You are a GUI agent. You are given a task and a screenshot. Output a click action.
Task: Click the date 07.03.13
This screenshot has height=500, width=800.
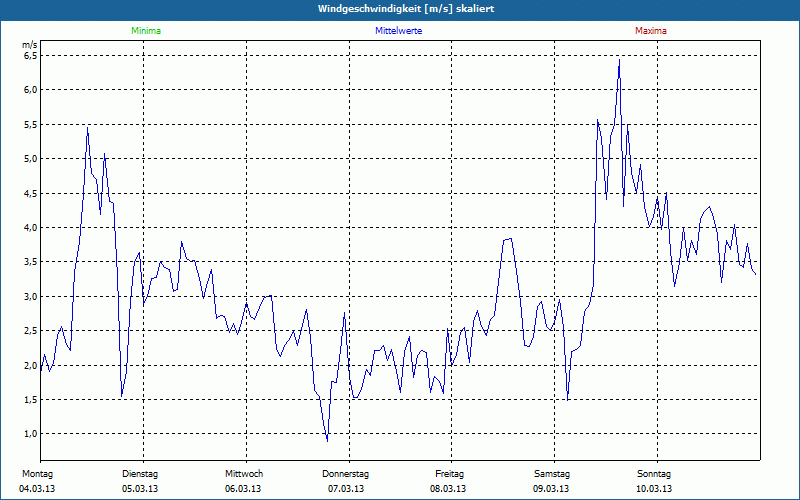tap(346, 489)
